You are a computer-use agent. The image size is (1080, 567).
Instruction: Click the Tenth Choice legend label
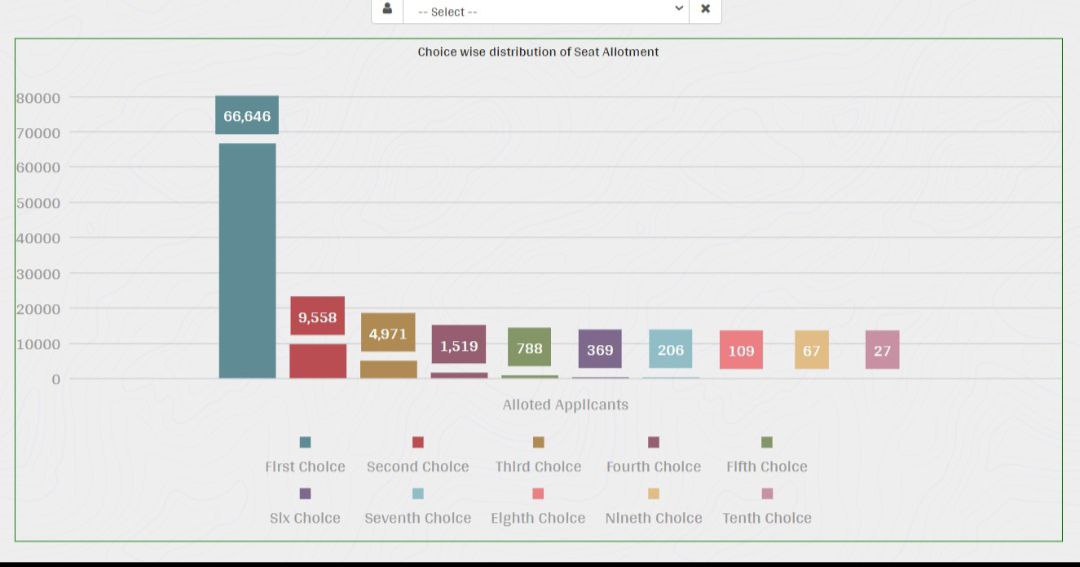pyautogui.click(x=767, y=518)
